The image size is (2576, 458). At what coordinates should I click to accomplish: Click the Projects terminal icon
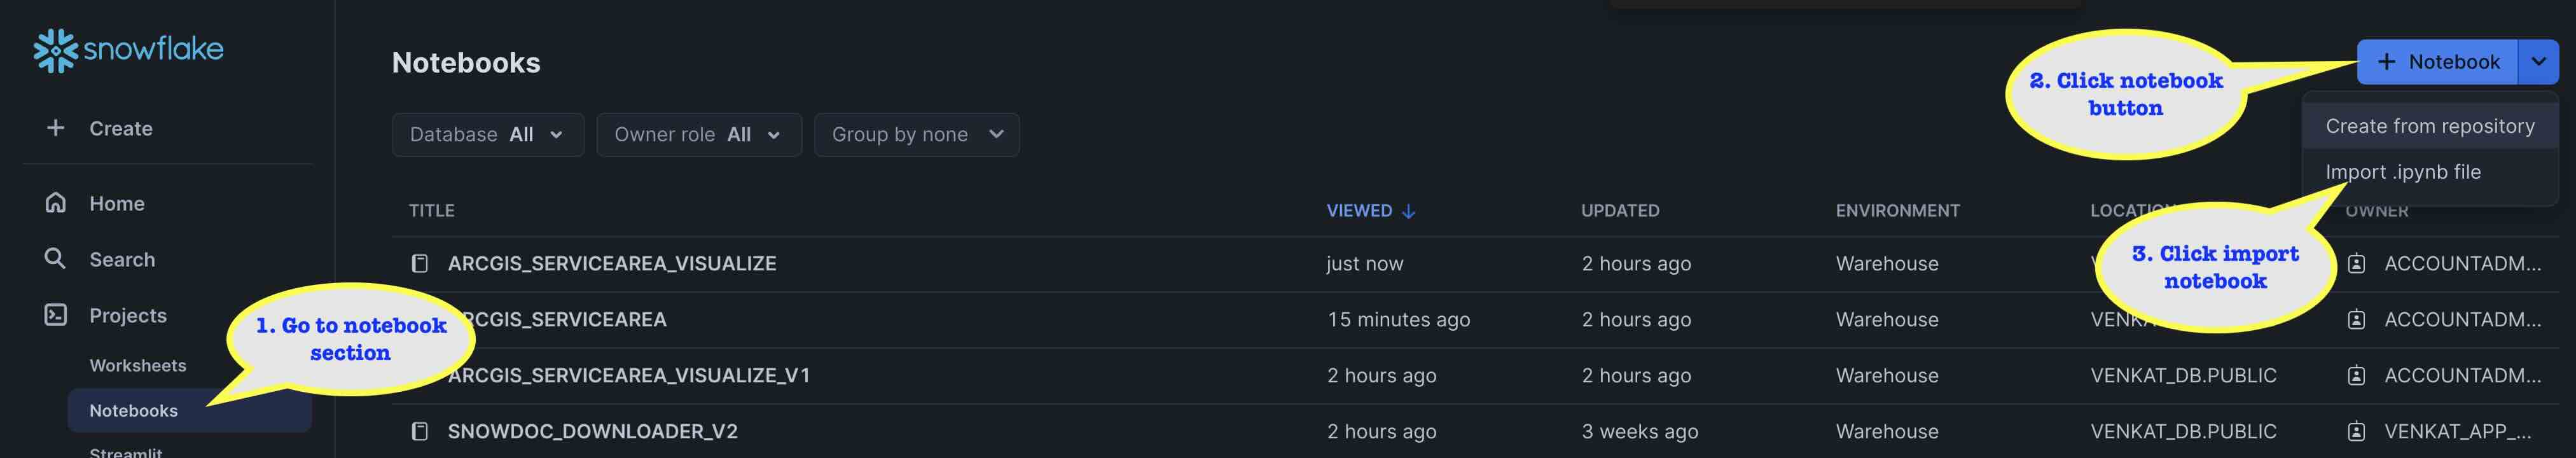(x=56, y=315)
